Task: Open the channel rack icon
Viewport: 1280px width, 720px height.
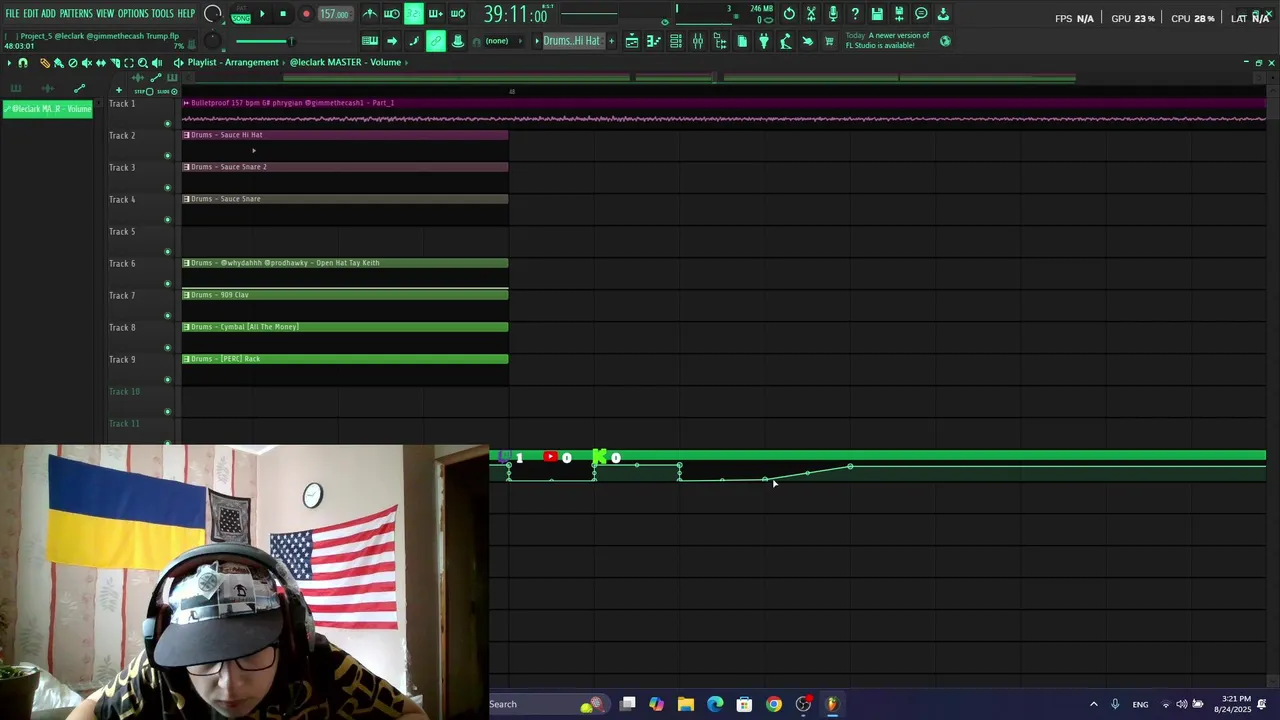Action: click(x=676, y=41)
